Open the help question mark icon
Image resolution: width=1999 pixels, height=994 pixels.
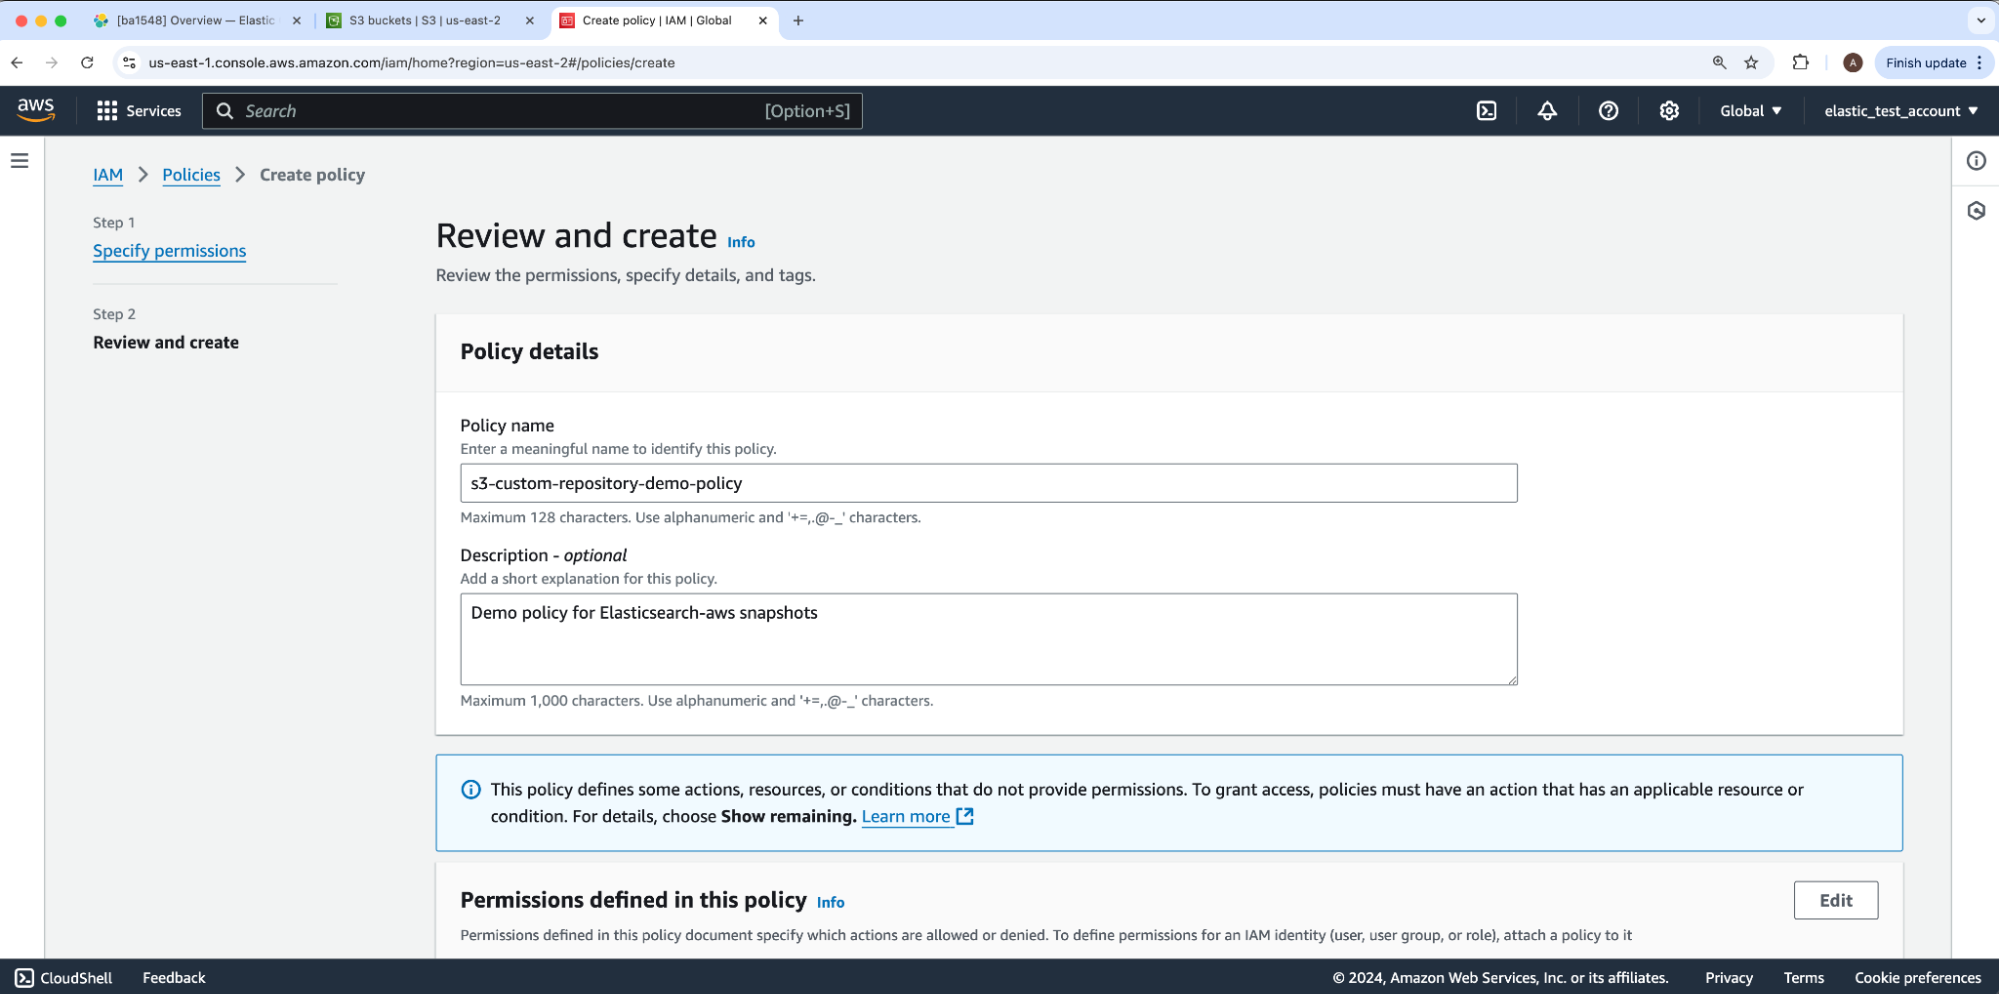pyautogui.click(x=1608, y=111)
